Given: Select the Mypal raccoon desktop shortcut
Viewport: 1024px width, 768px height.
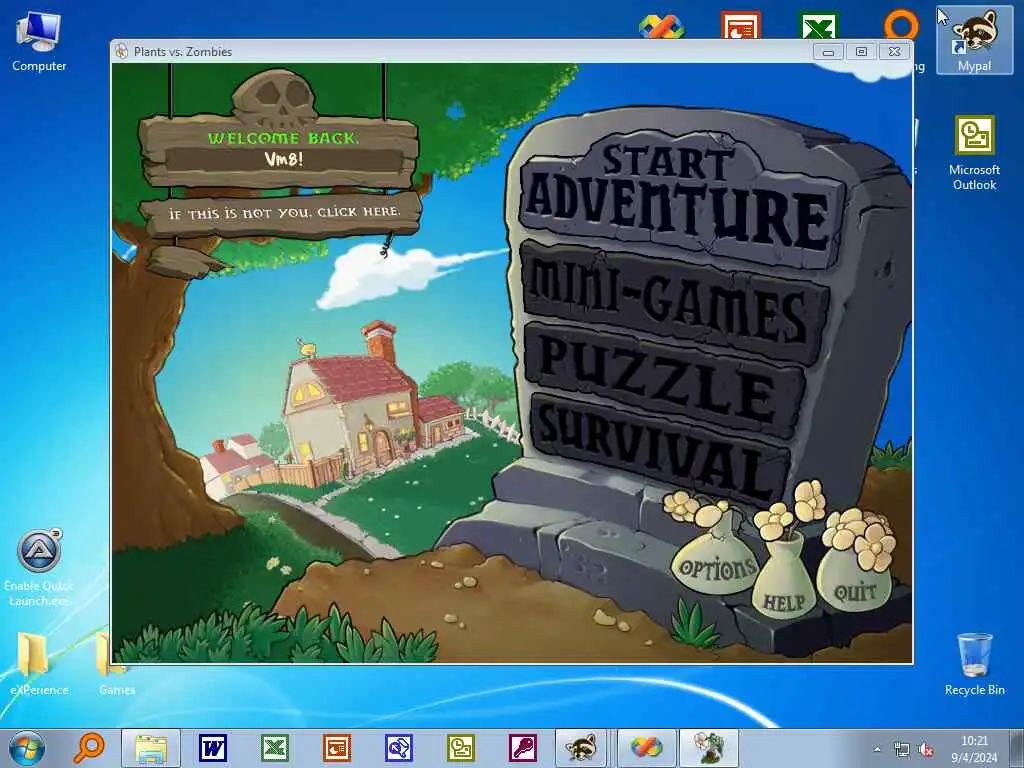Looking at the screenshot, I should [x=974, y=40].
